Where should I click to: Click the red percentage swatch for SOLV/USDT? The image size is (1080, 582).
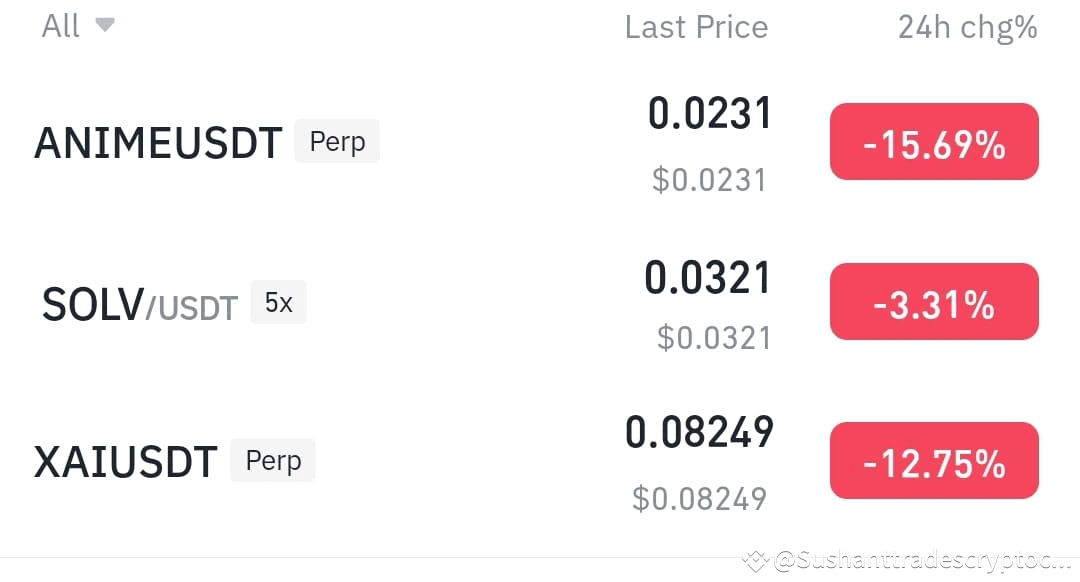pos(933,301)
